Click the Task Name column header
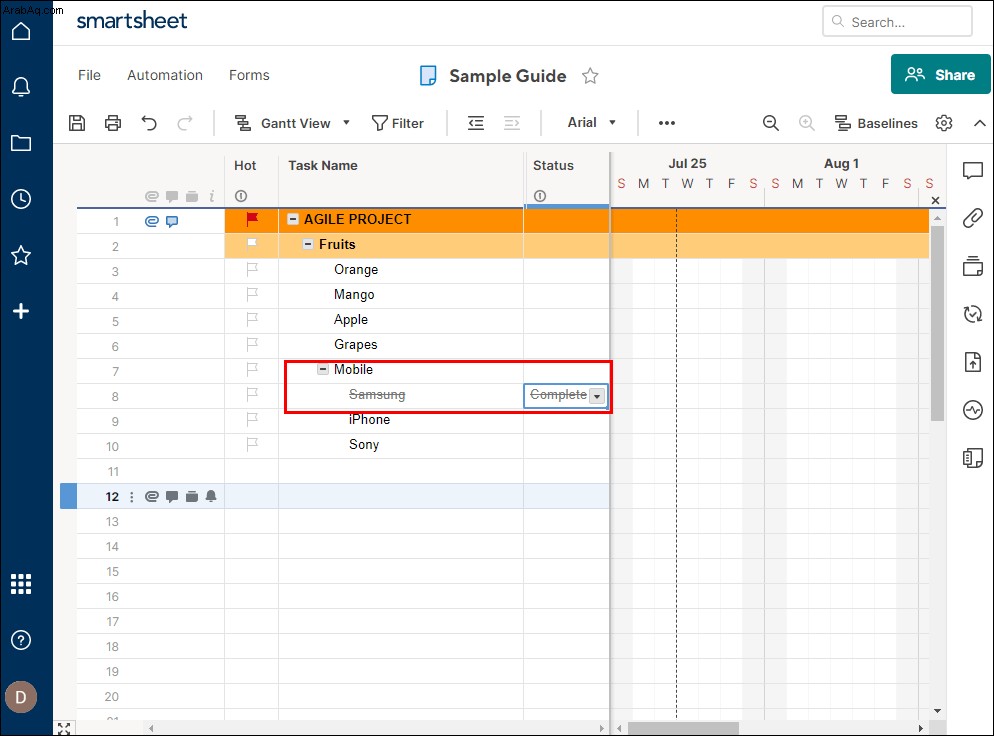Screen dimensions: 994x736 click(x=323, y=165)
